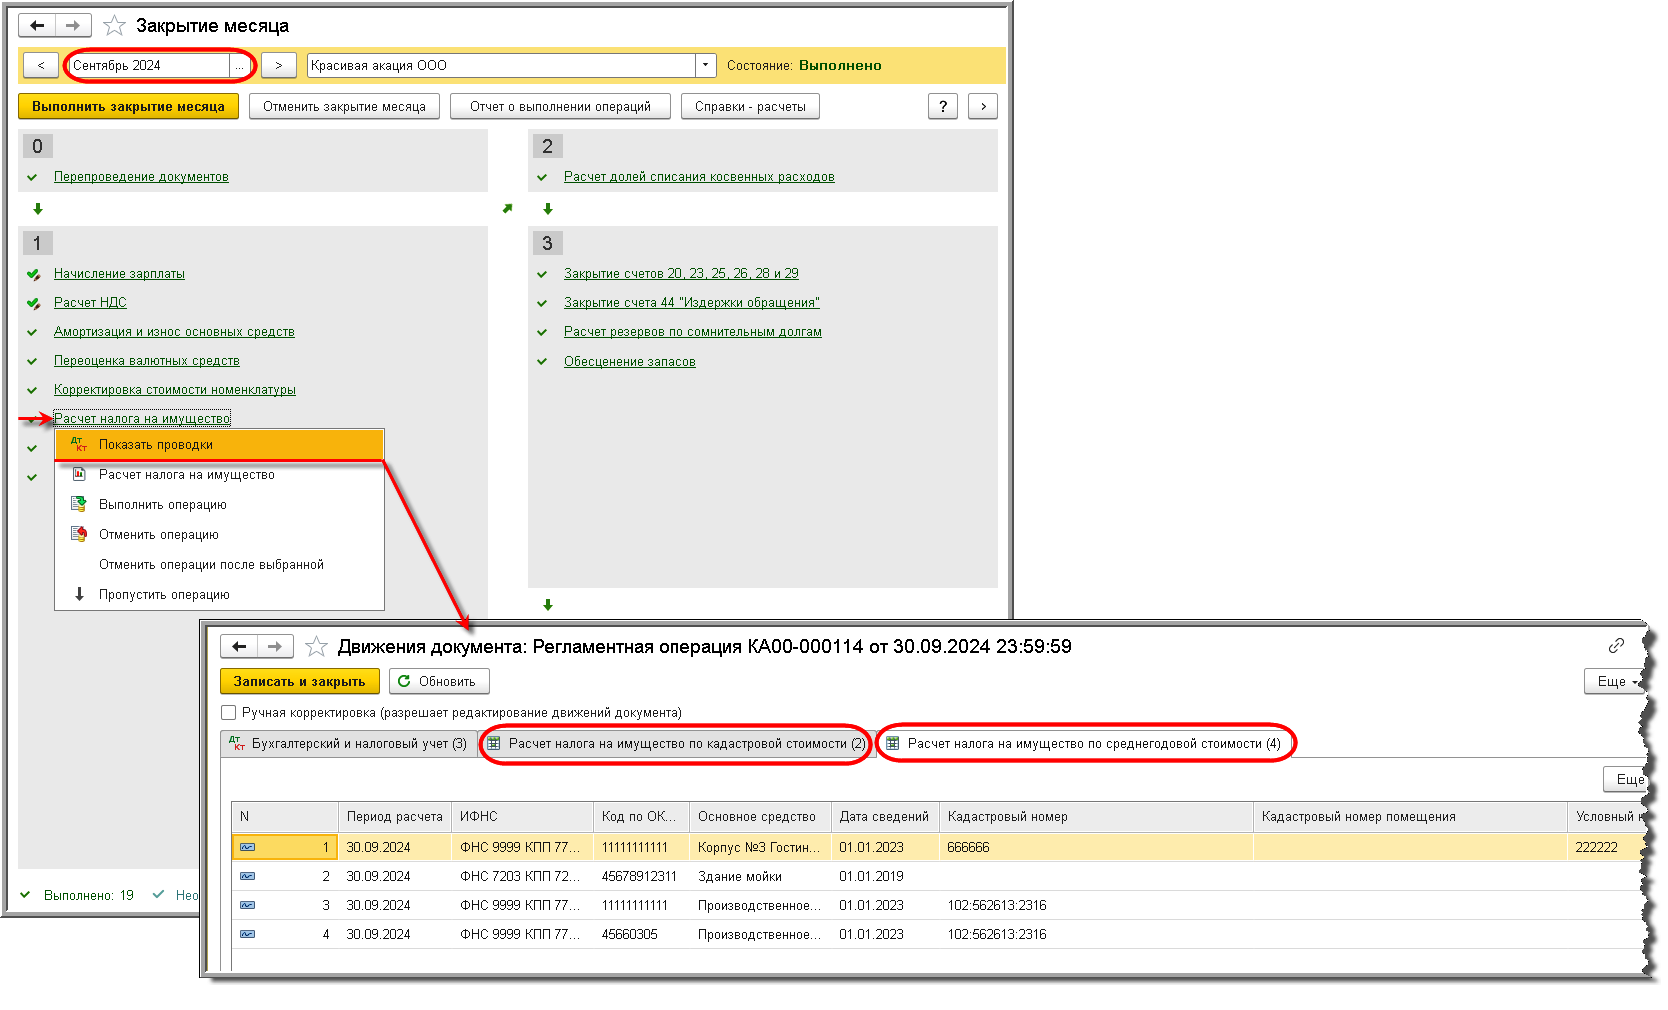
Task: Click cell 45660305 in row 4
Action: [x=641, y=934]
